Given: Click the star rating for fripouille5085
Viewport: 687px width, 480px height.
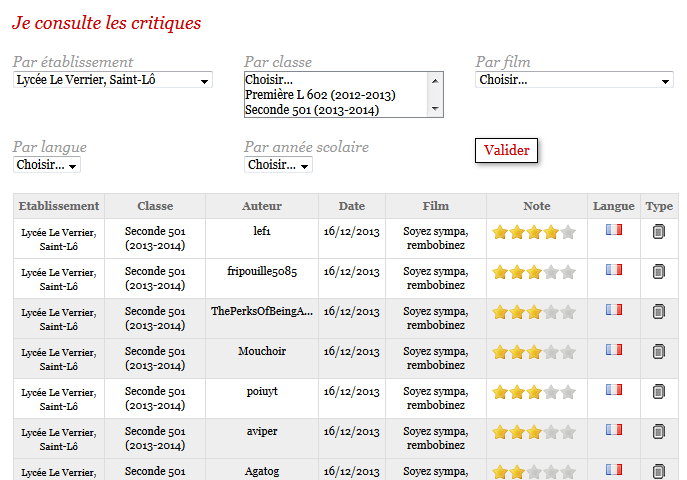Looking at the screenshot, I should click(x=534, y=272).
